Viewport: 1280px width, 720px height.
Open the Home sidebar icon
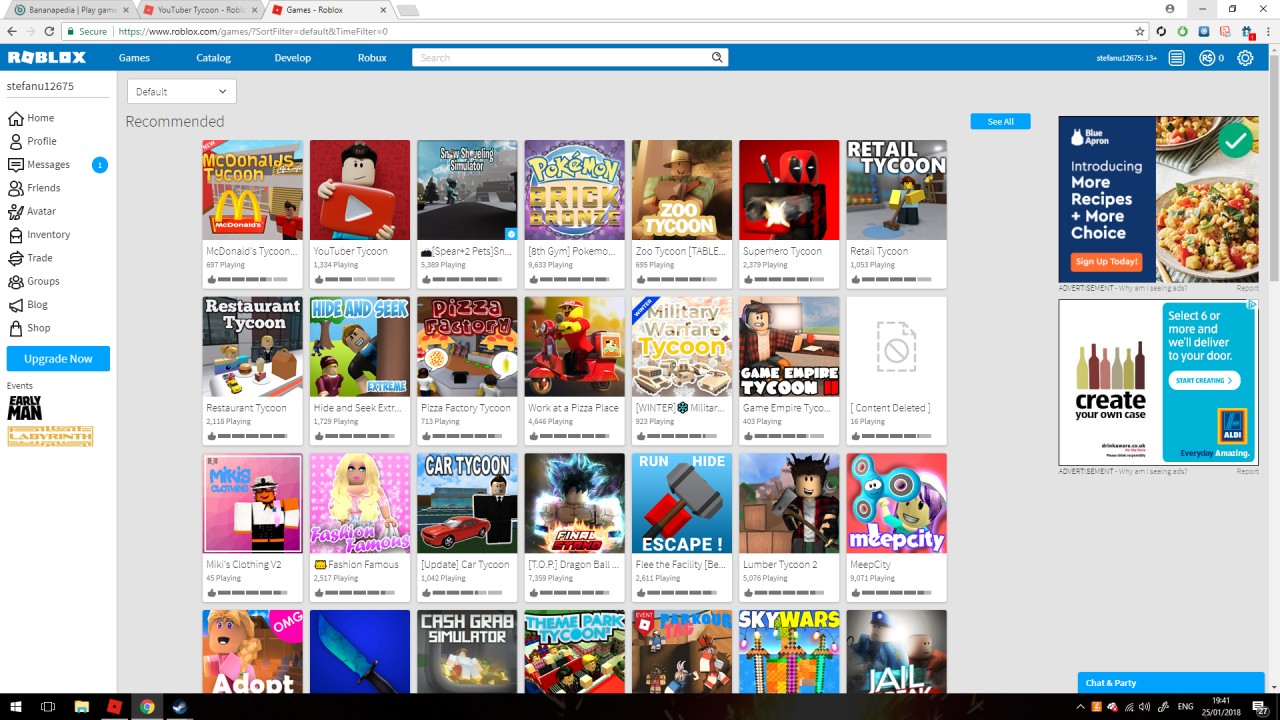(15, 118)
